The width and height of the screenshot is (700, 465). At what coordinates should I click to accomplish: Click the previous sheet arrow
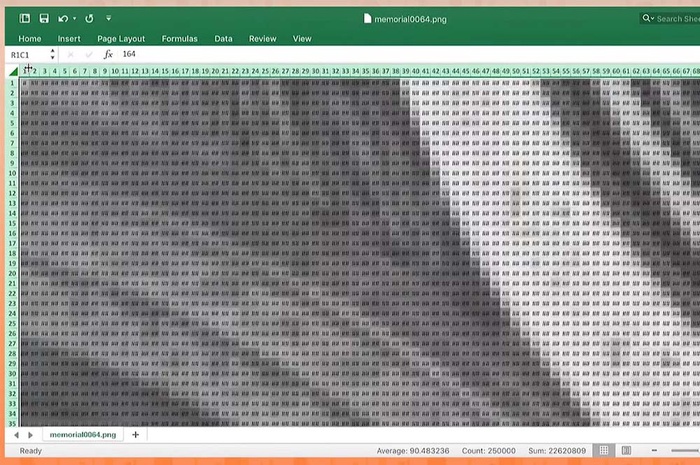(17, 435)
